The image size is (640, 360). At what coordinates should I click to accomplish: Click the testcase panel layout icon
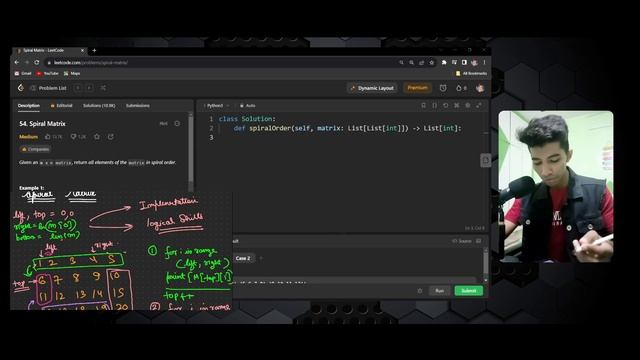pos(479,241)
